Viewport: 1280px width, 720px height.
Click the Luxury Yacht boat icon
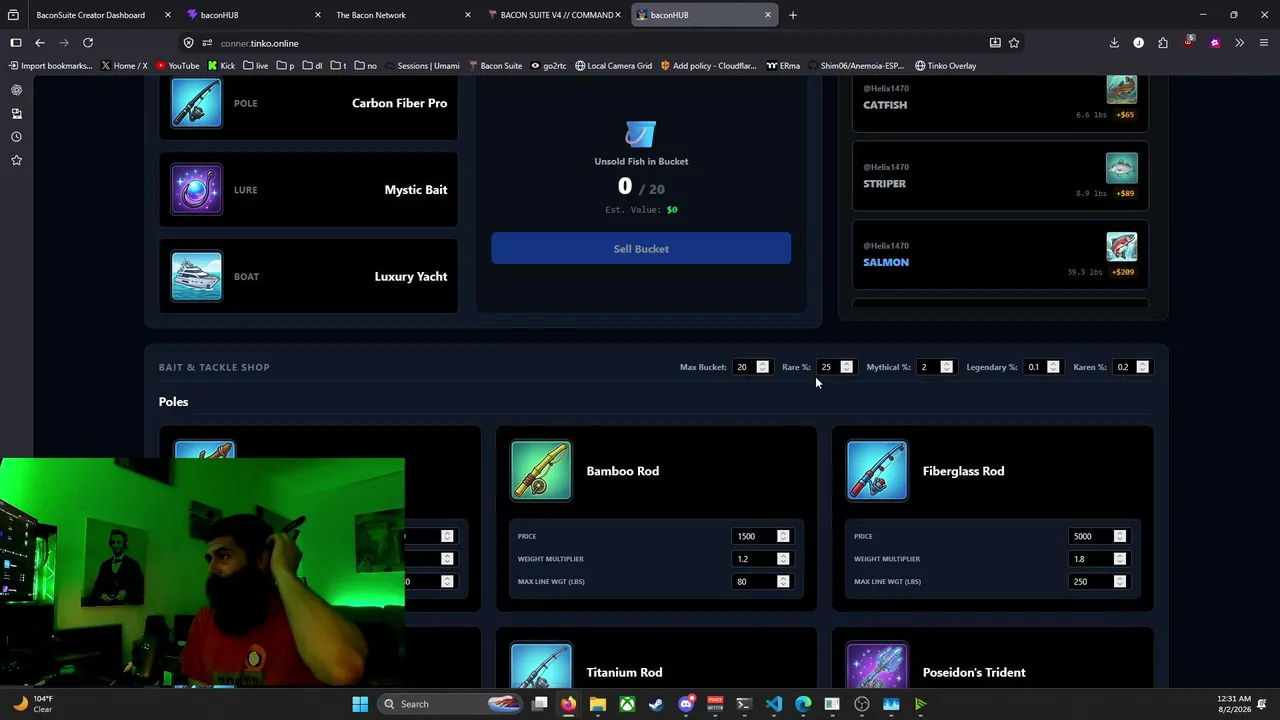pyautogui.click(x=196, y=276)
